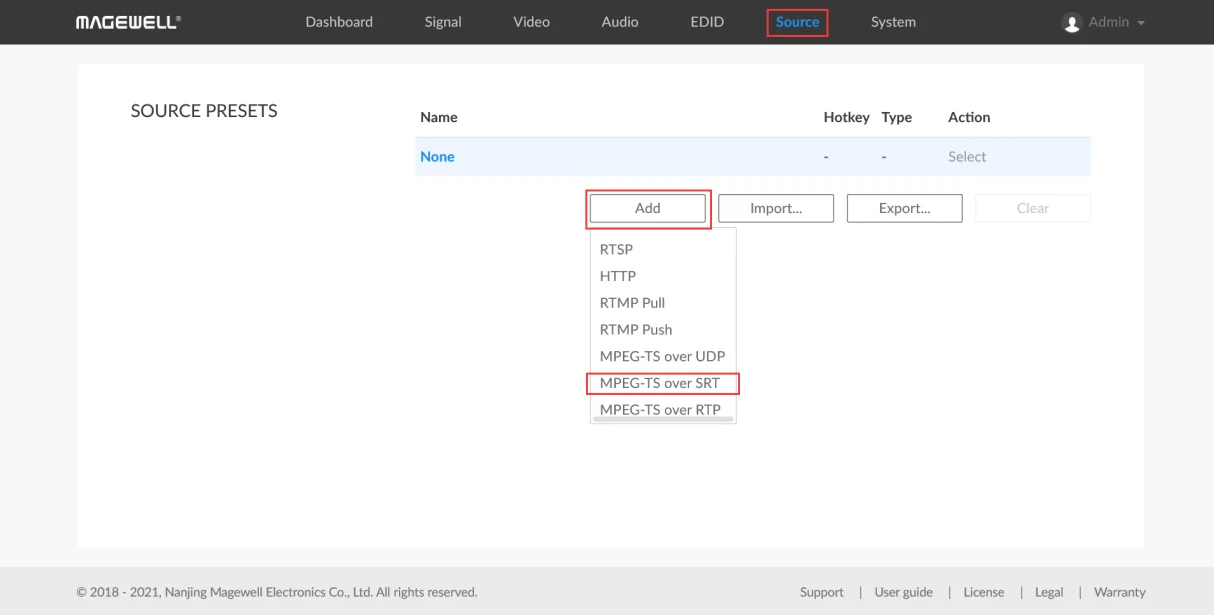Image resolution: width=1214 pixels, height=615 pixels.
Task: Pick MPEG-TS over UDP
Action: 662,357
